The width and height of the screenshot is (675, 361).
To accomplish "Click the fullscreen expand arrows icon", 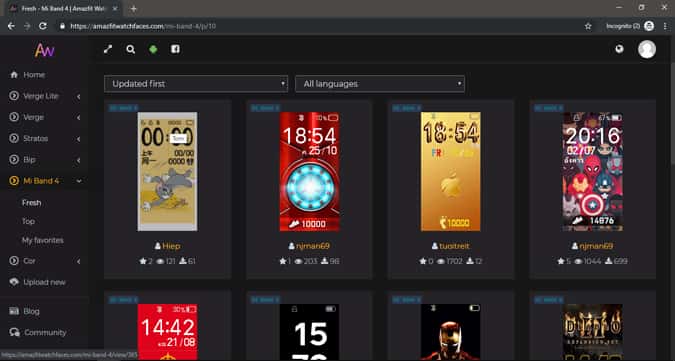I will (x=108, y=49).
